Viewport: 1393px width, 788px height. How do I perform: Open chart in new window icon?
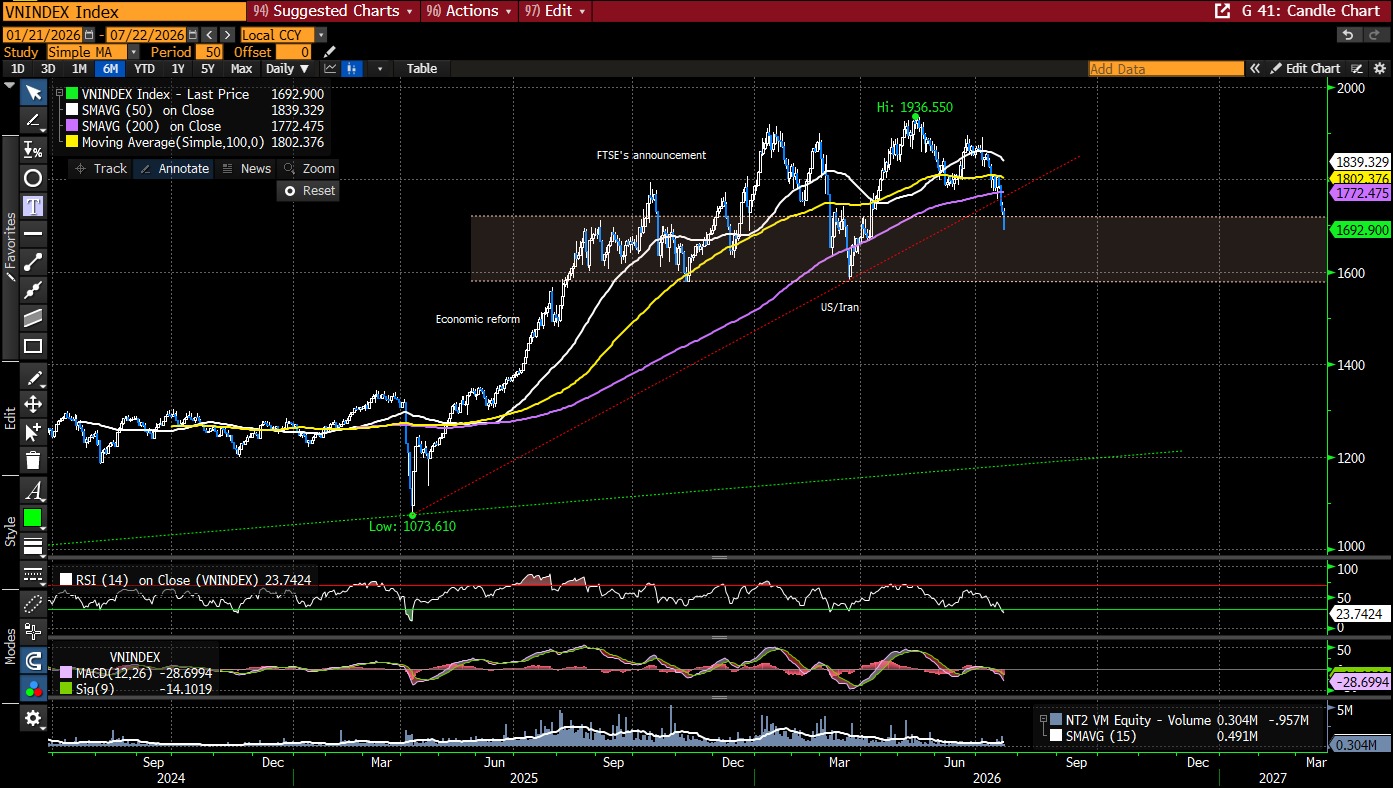coord(1222,11)
